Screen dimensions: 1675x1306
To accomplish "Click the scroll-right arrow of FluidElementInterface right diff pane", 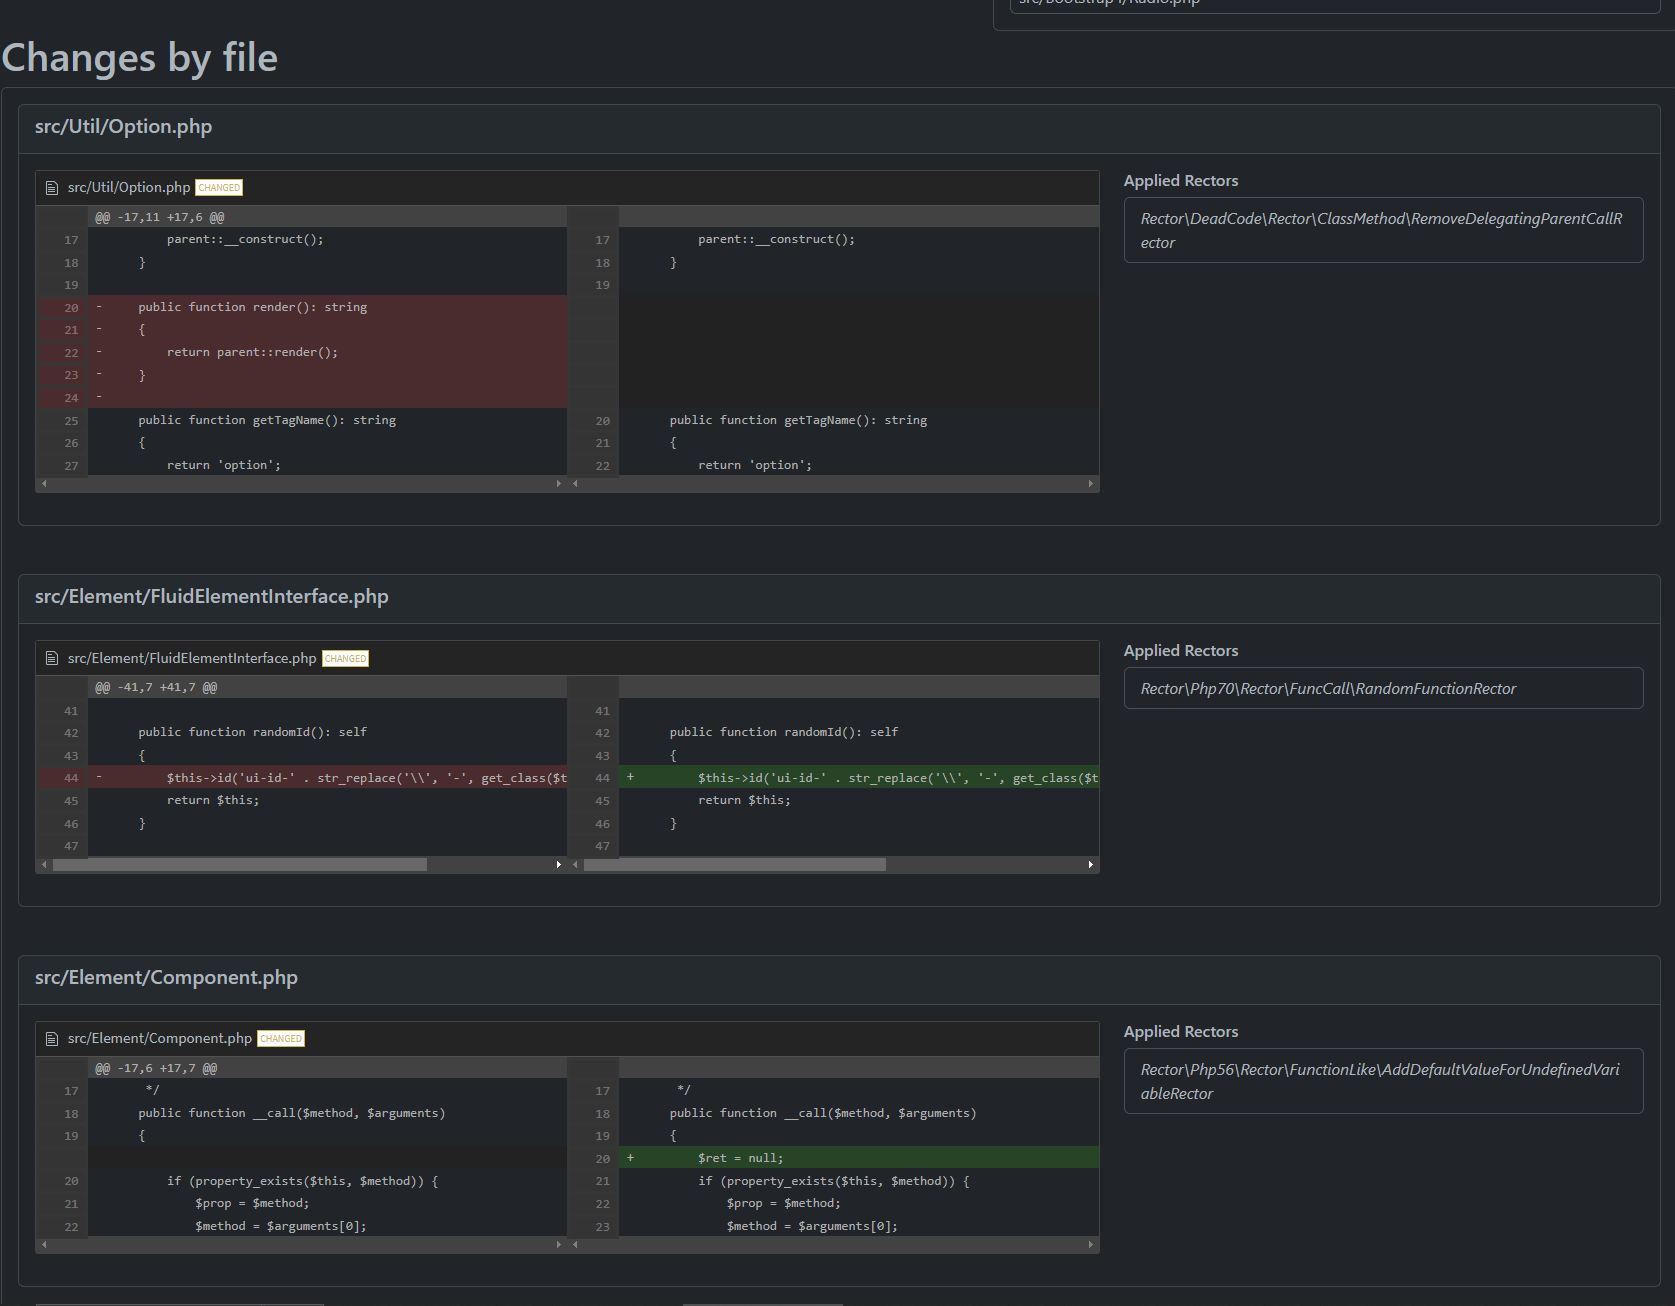I will (1090, 864).
